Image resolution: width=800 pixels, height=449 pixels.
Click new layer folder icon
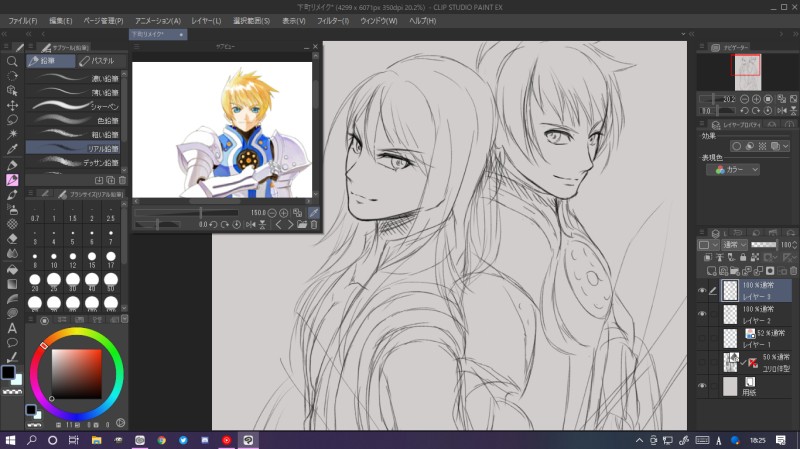coord(735,270)
